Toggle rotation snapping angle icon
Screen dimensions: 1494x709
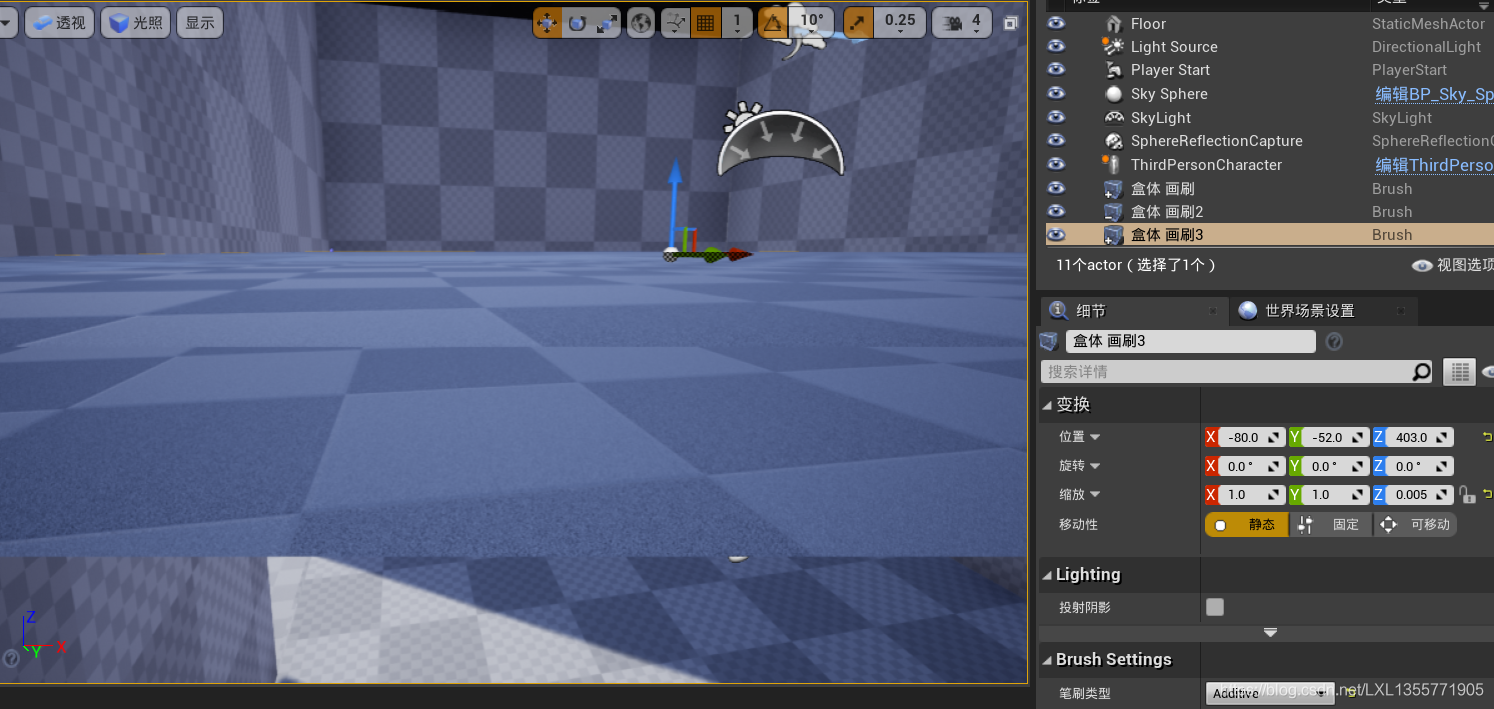click(x=772, y=22)
